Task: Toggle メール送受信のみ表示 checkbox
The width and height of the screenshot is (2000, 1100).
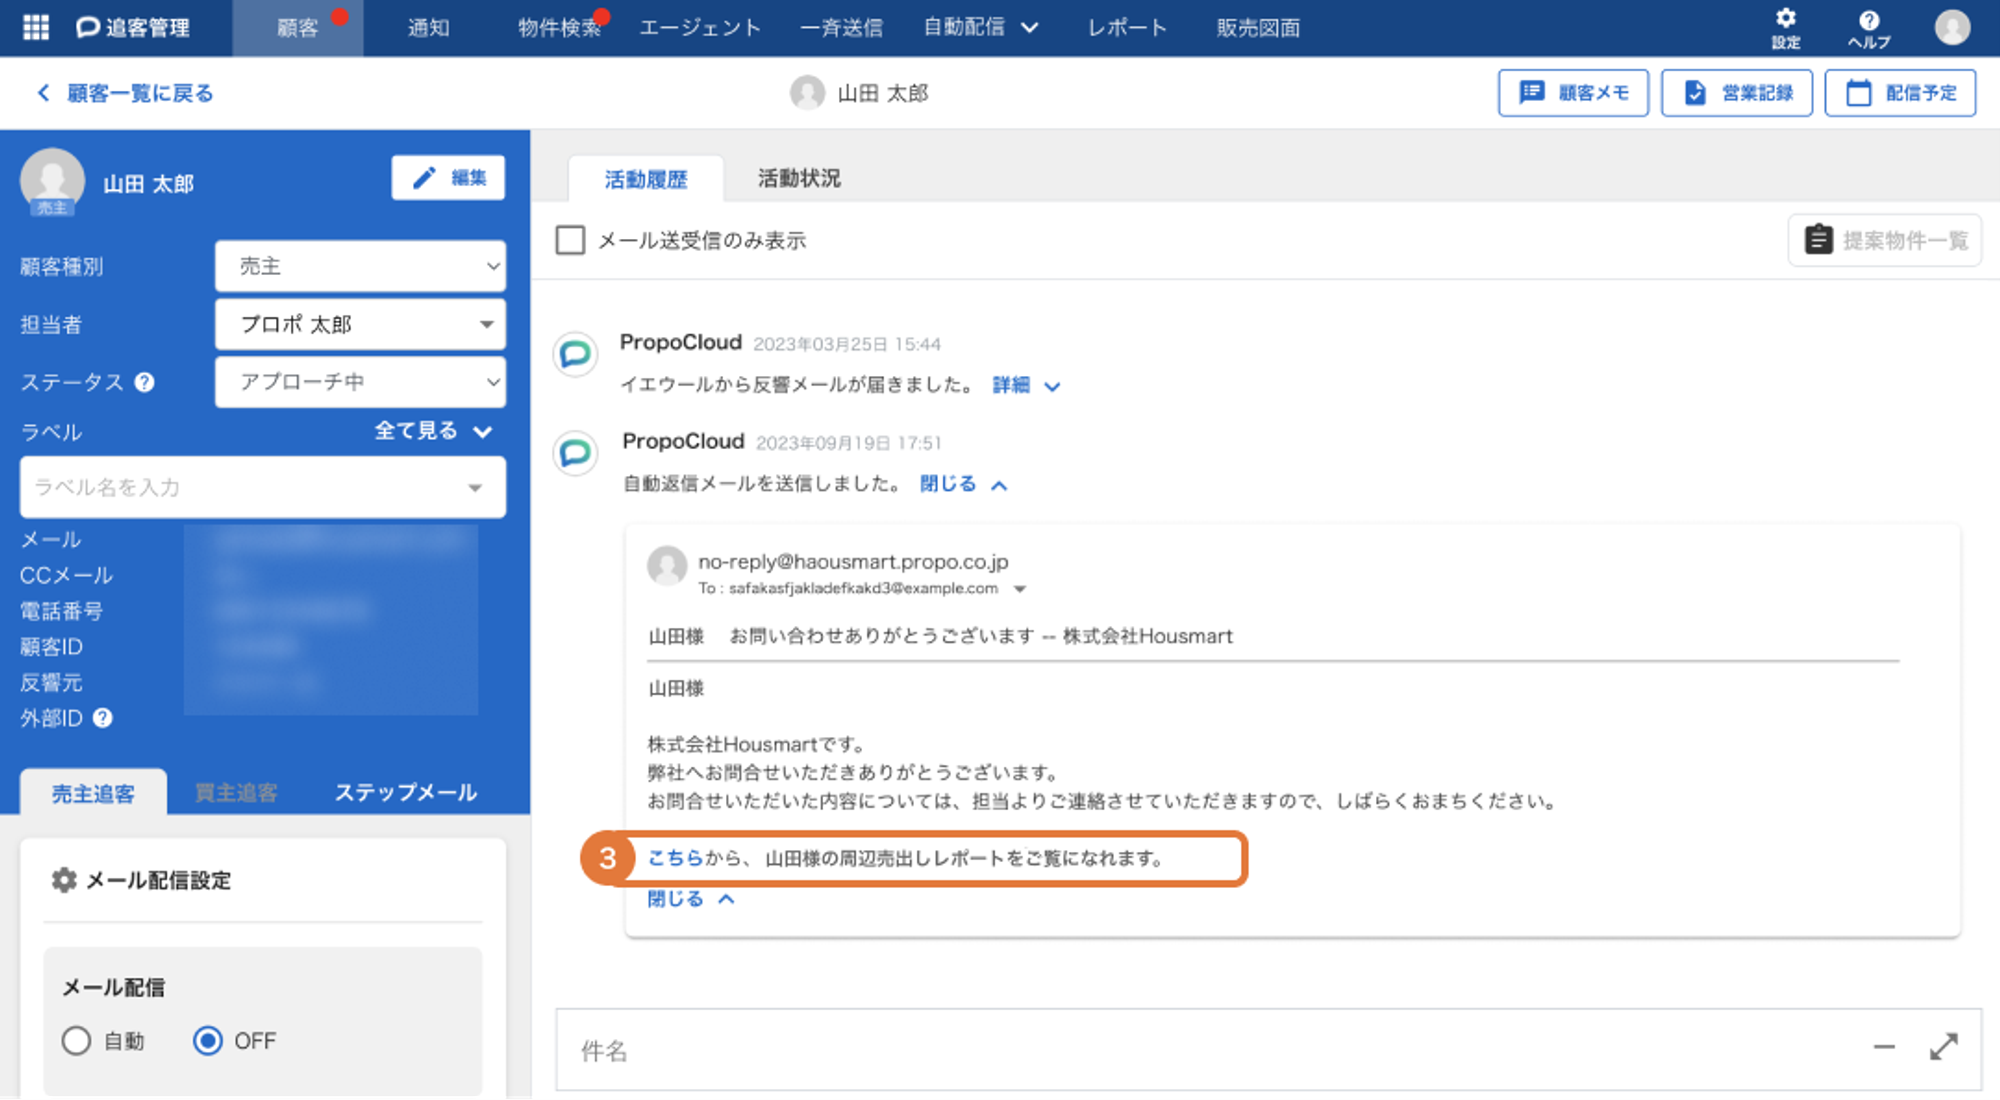Action: (x=570, y=240)
